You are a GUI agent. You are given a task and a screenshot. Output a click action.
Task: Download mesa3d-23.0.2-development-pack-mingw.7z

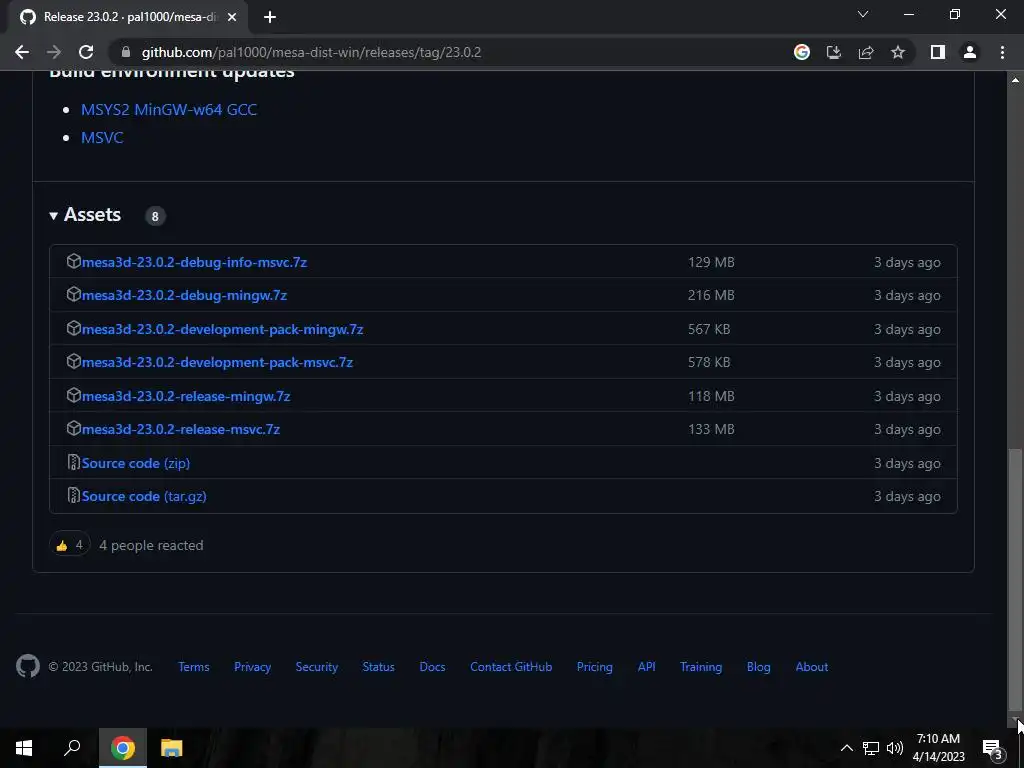coord(223,329)
